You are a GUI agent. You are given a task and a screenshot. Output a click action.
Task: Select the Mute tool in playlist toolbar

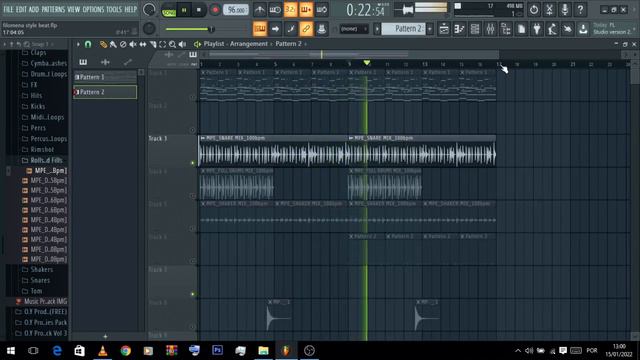[133, 44]
